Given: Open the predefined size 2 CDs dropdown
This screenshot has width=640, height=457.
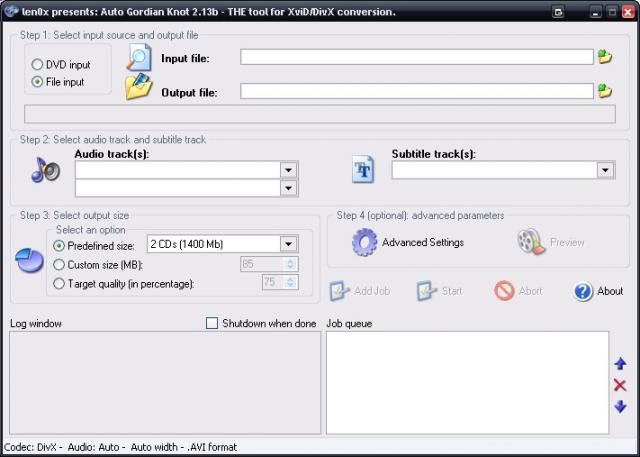Looking at the screenshot, I should pos(289,244).
